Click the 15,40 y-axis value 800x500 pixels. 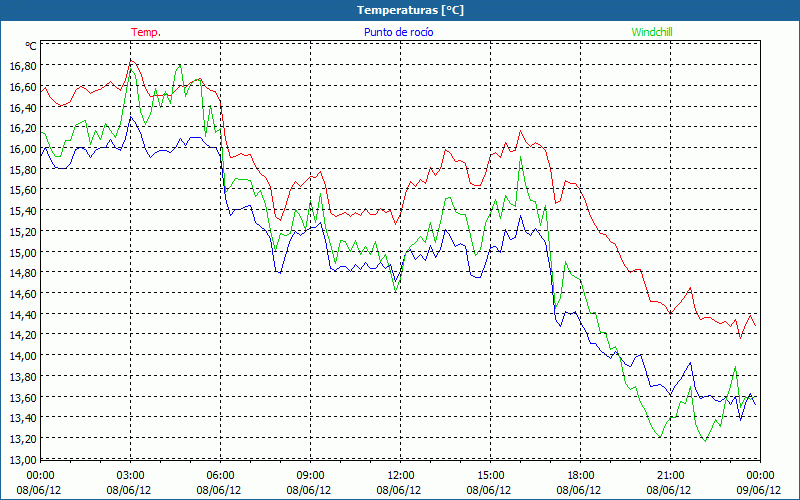click(x=23, y=211)
